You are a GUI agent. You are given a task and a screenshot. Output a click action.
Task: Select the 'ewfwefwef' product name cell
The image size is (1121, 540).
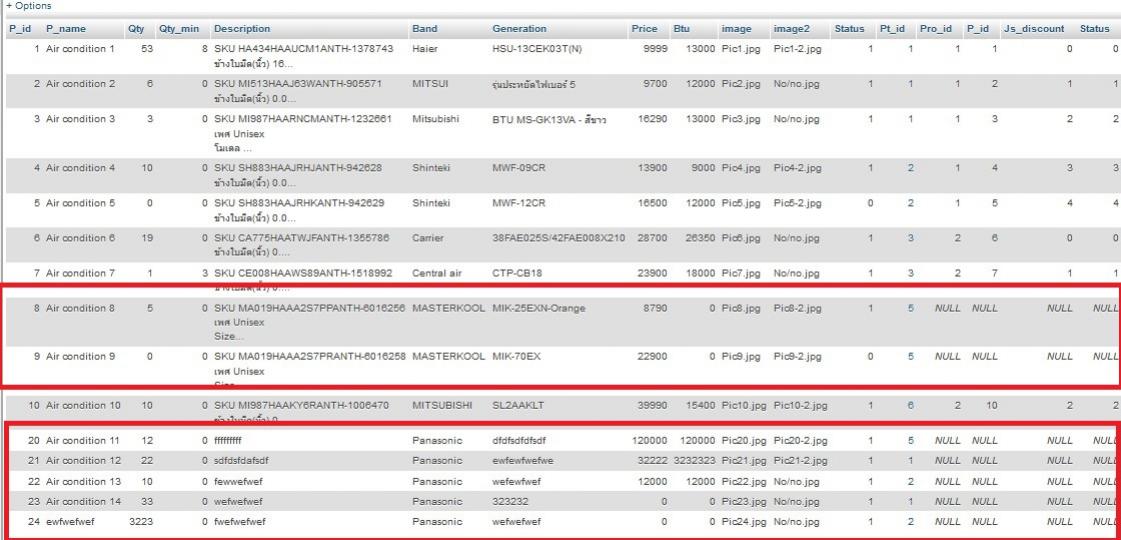(x=70, y=522)
